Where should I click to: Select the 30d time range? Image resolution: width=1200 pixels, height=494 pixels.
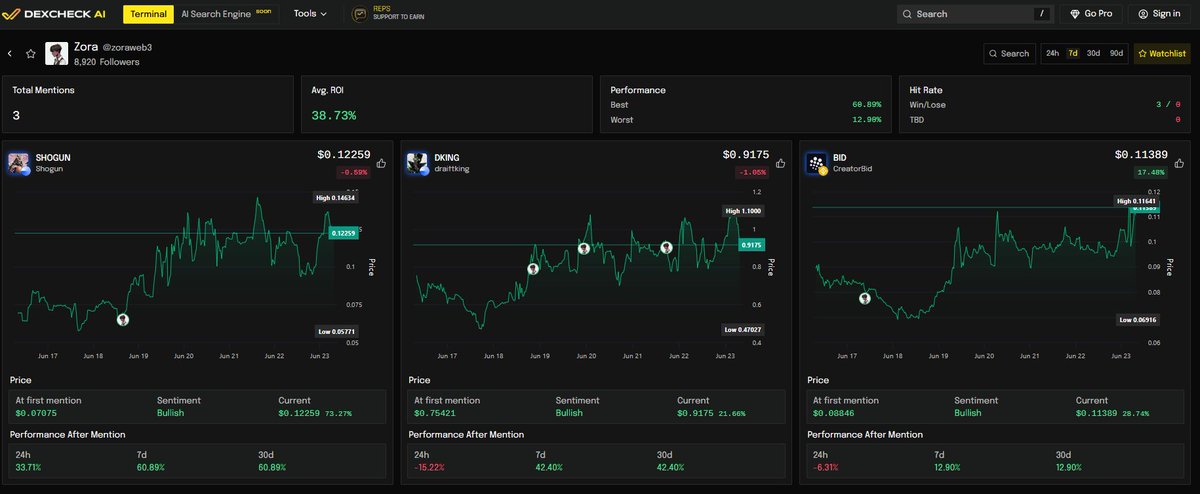tap(1094, 53)
